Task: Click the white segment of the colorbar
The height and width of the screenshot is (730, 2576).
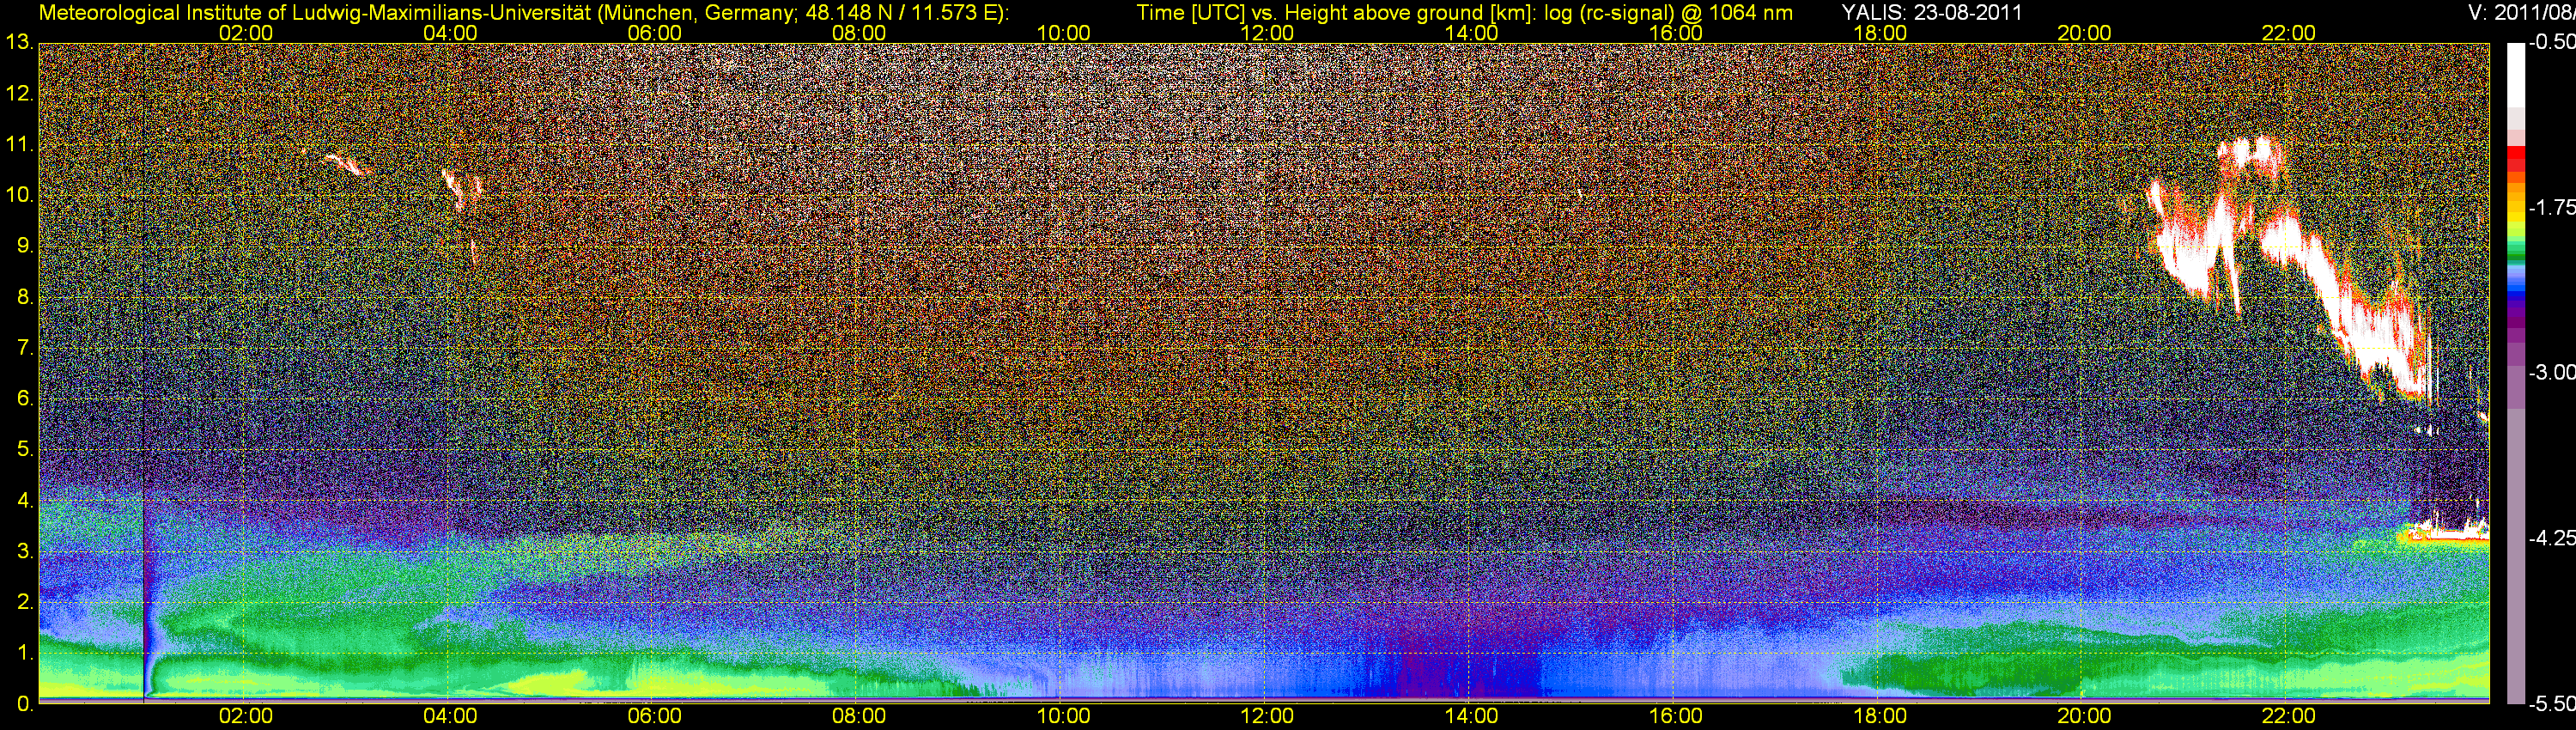Action: 2516,75
